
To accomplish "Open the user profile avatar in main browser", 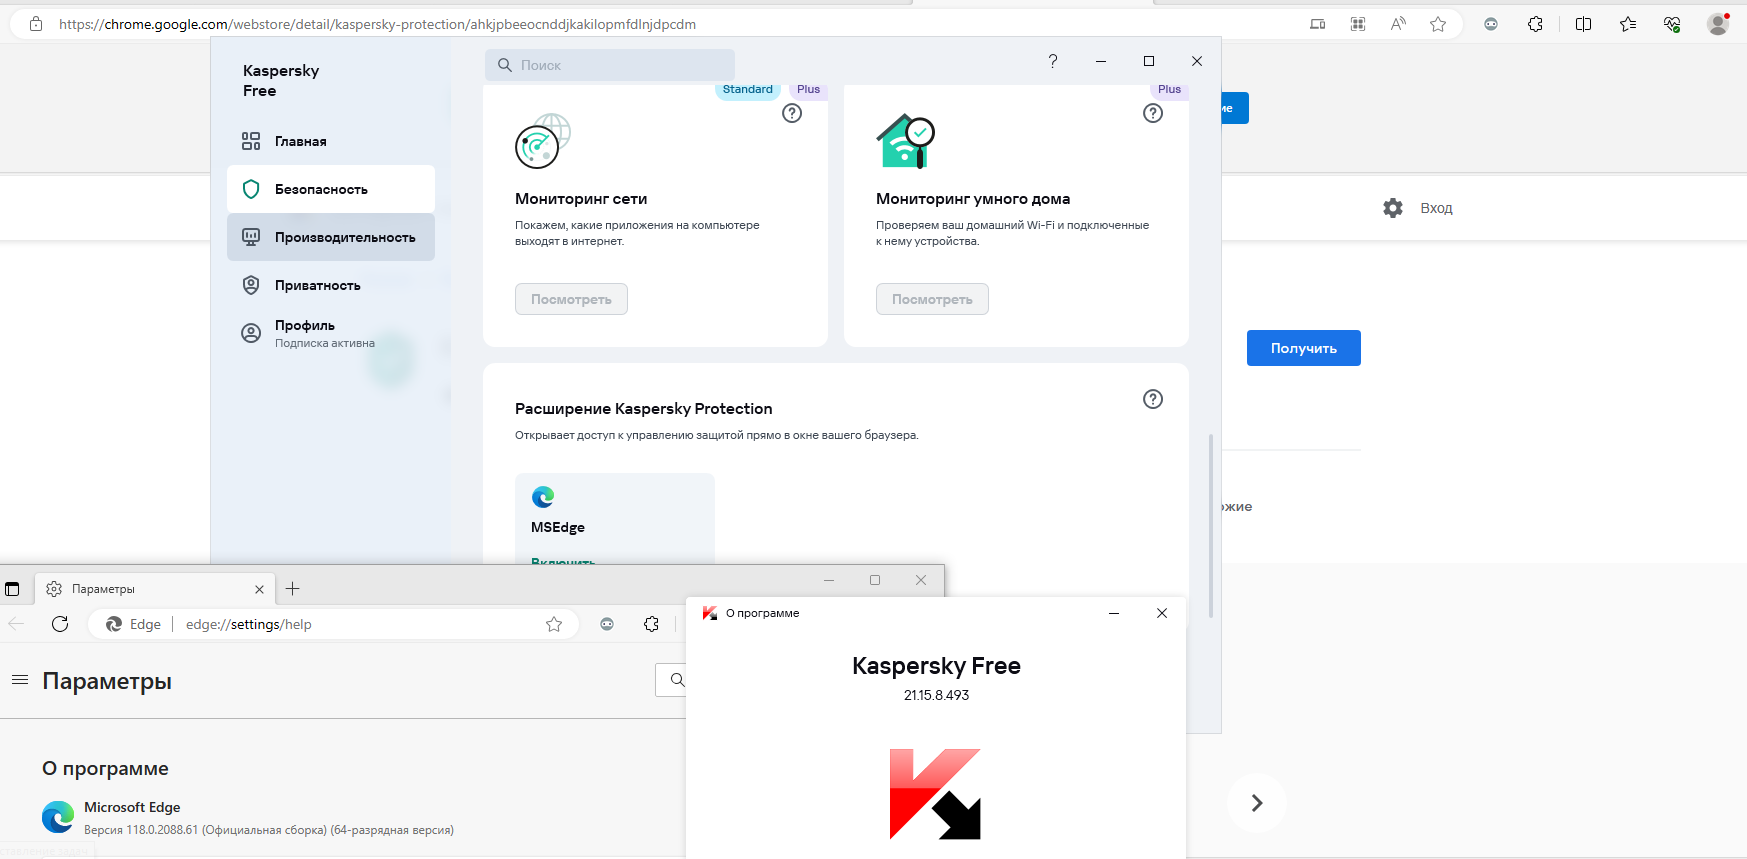I will coord(1718,24).
